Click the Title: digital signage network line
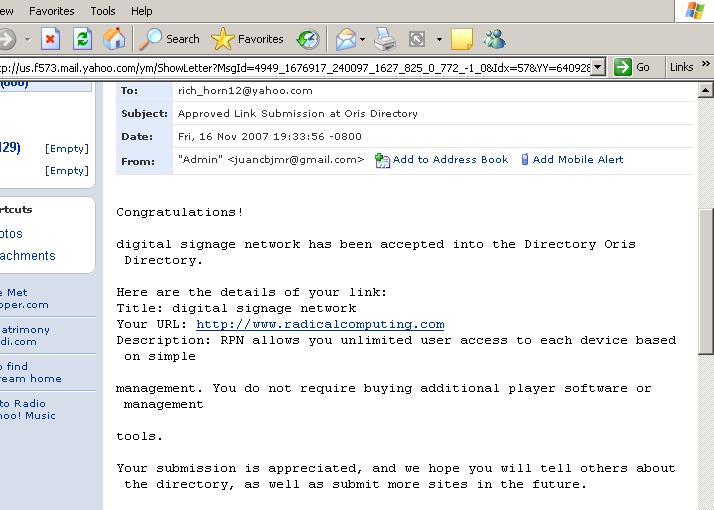 point(236,308)
